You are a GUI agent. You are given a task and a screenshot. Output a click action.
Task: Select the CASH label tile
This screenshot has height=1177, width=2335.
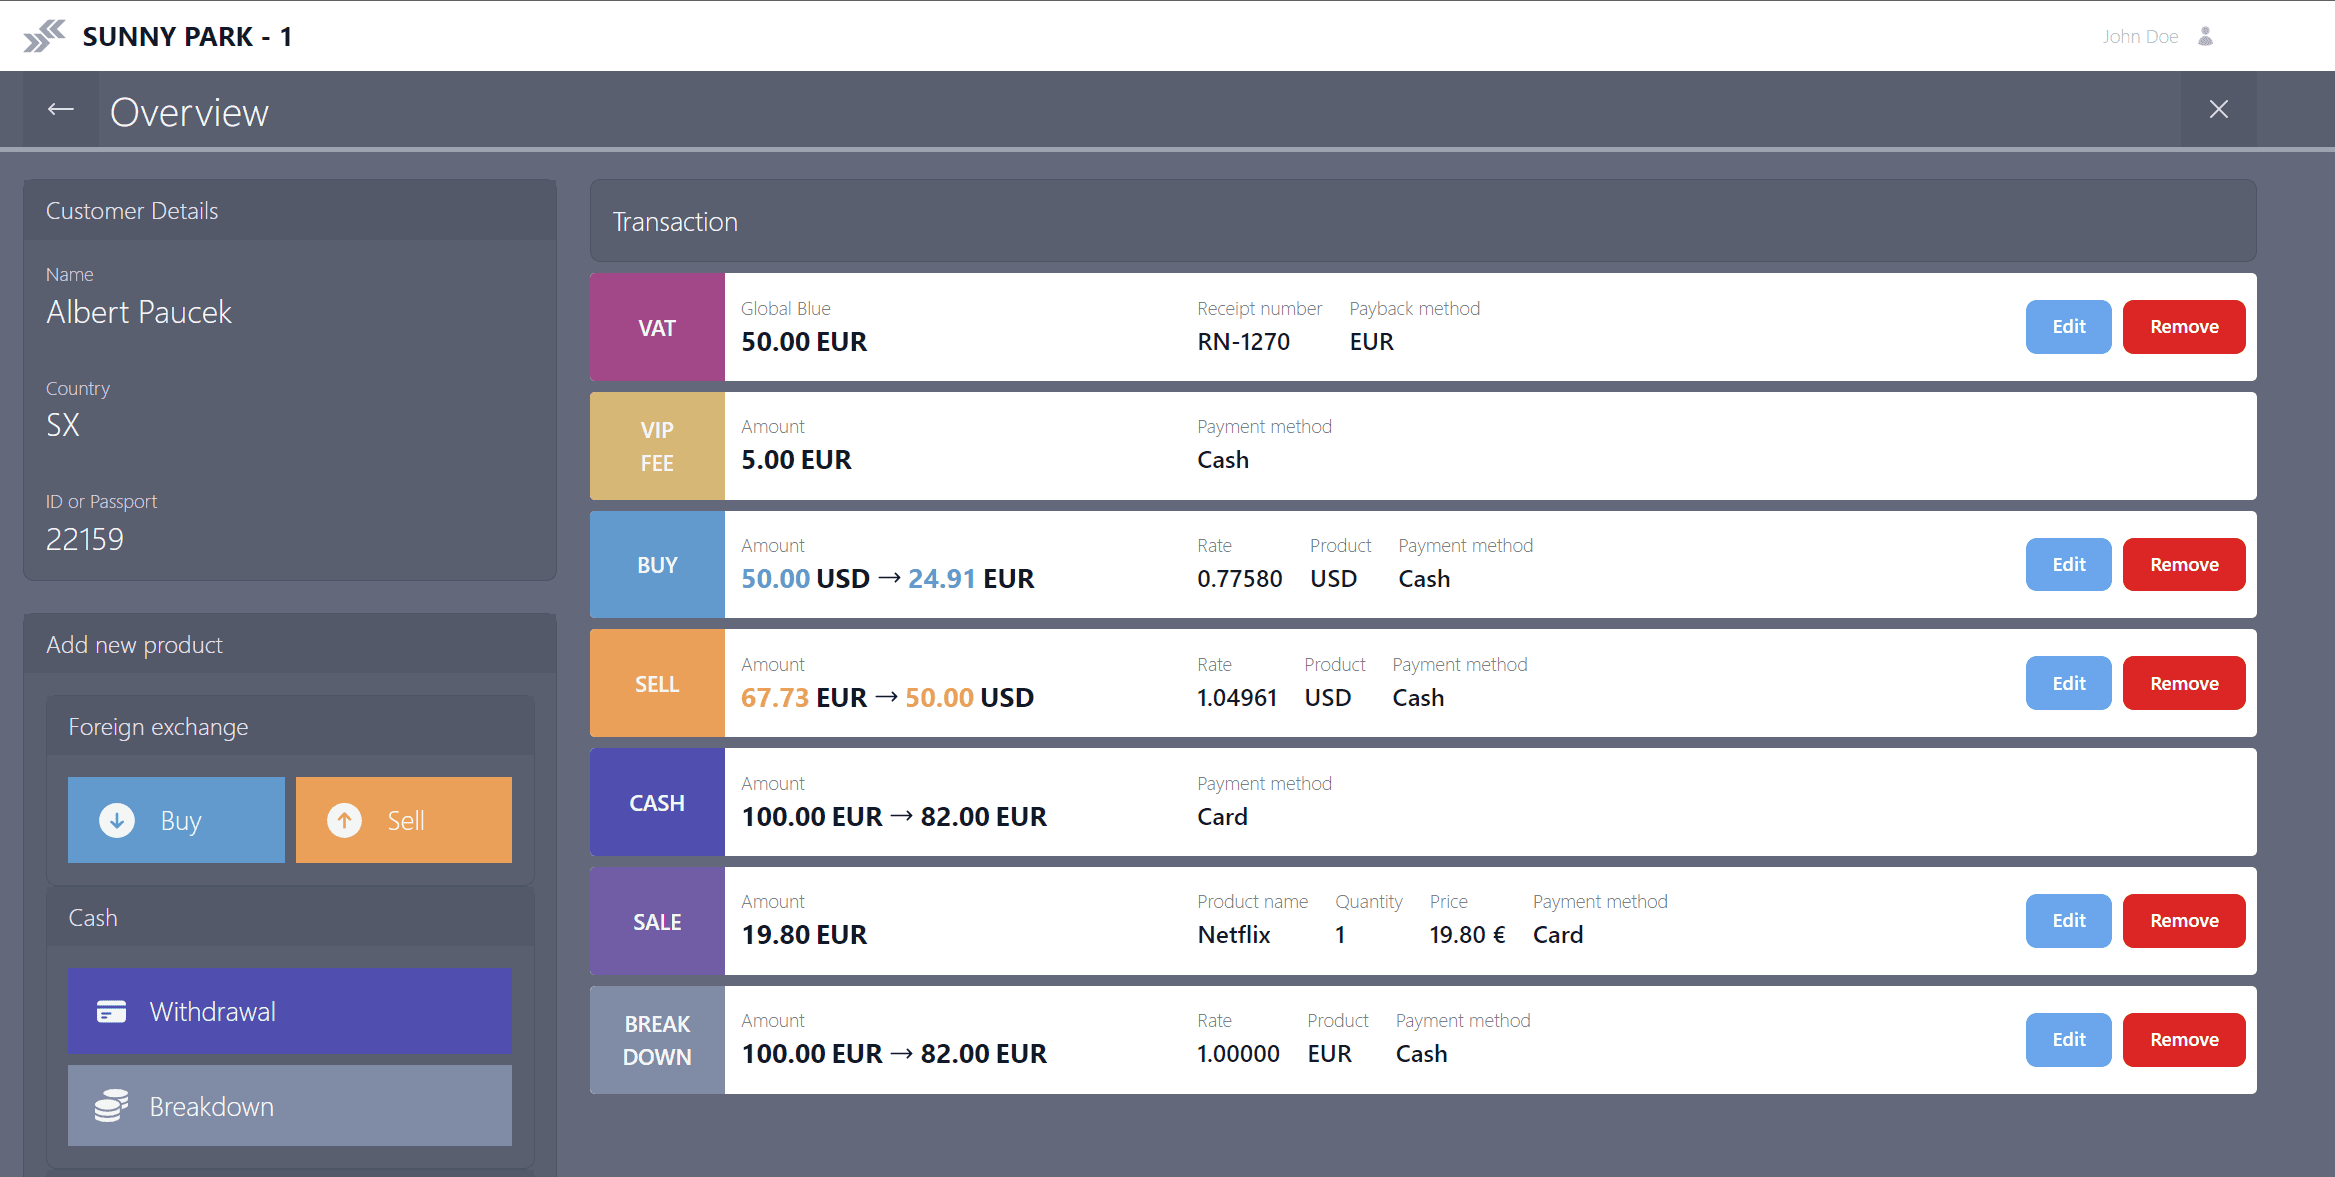click(657, 802)
